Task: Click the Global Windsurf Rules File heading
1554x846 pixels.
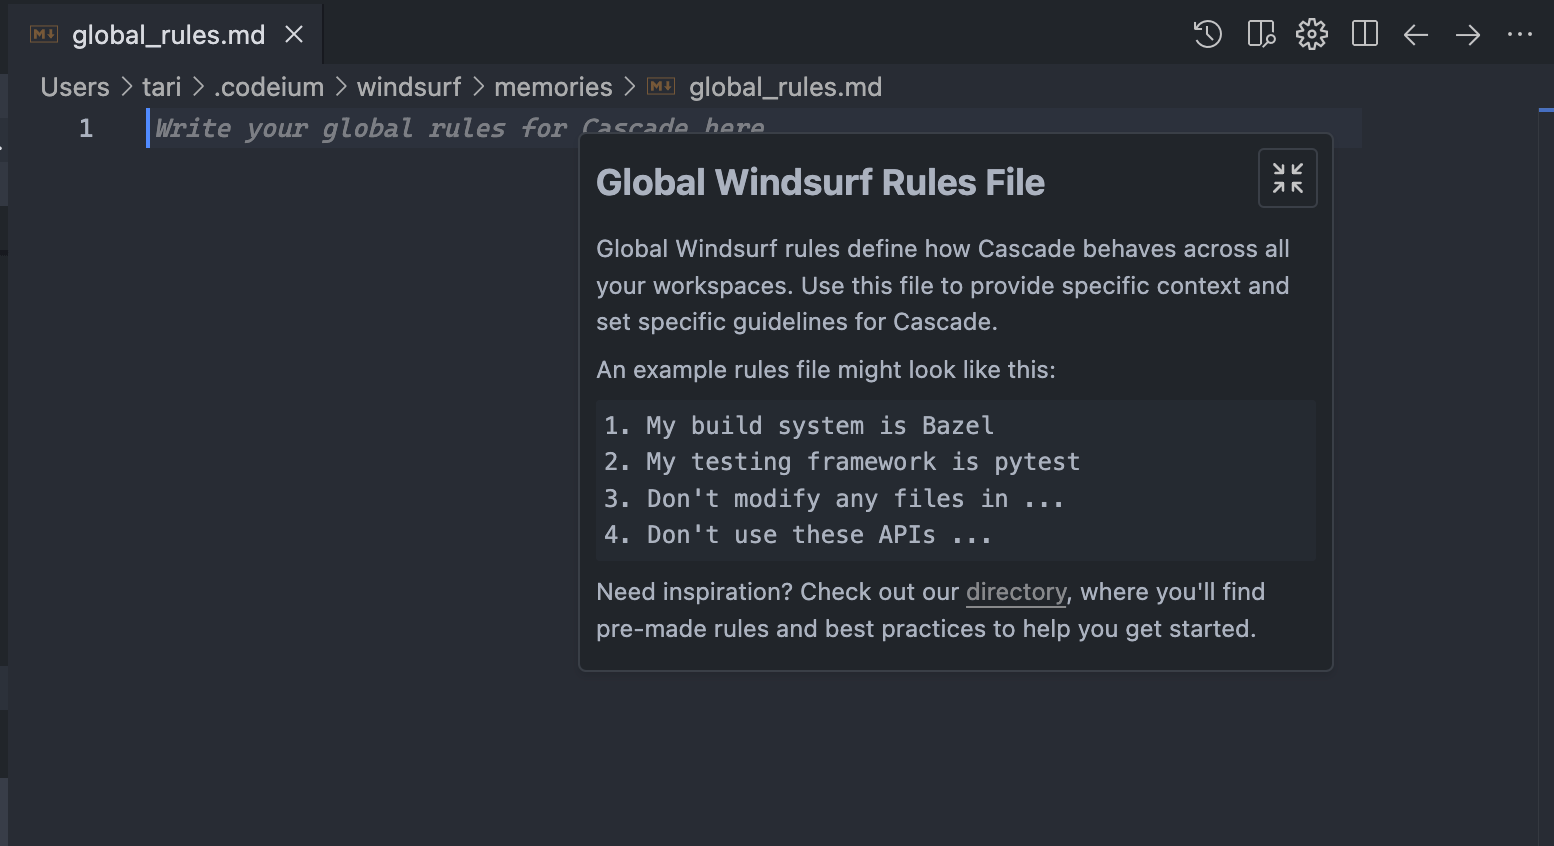Action: (820, 182)
